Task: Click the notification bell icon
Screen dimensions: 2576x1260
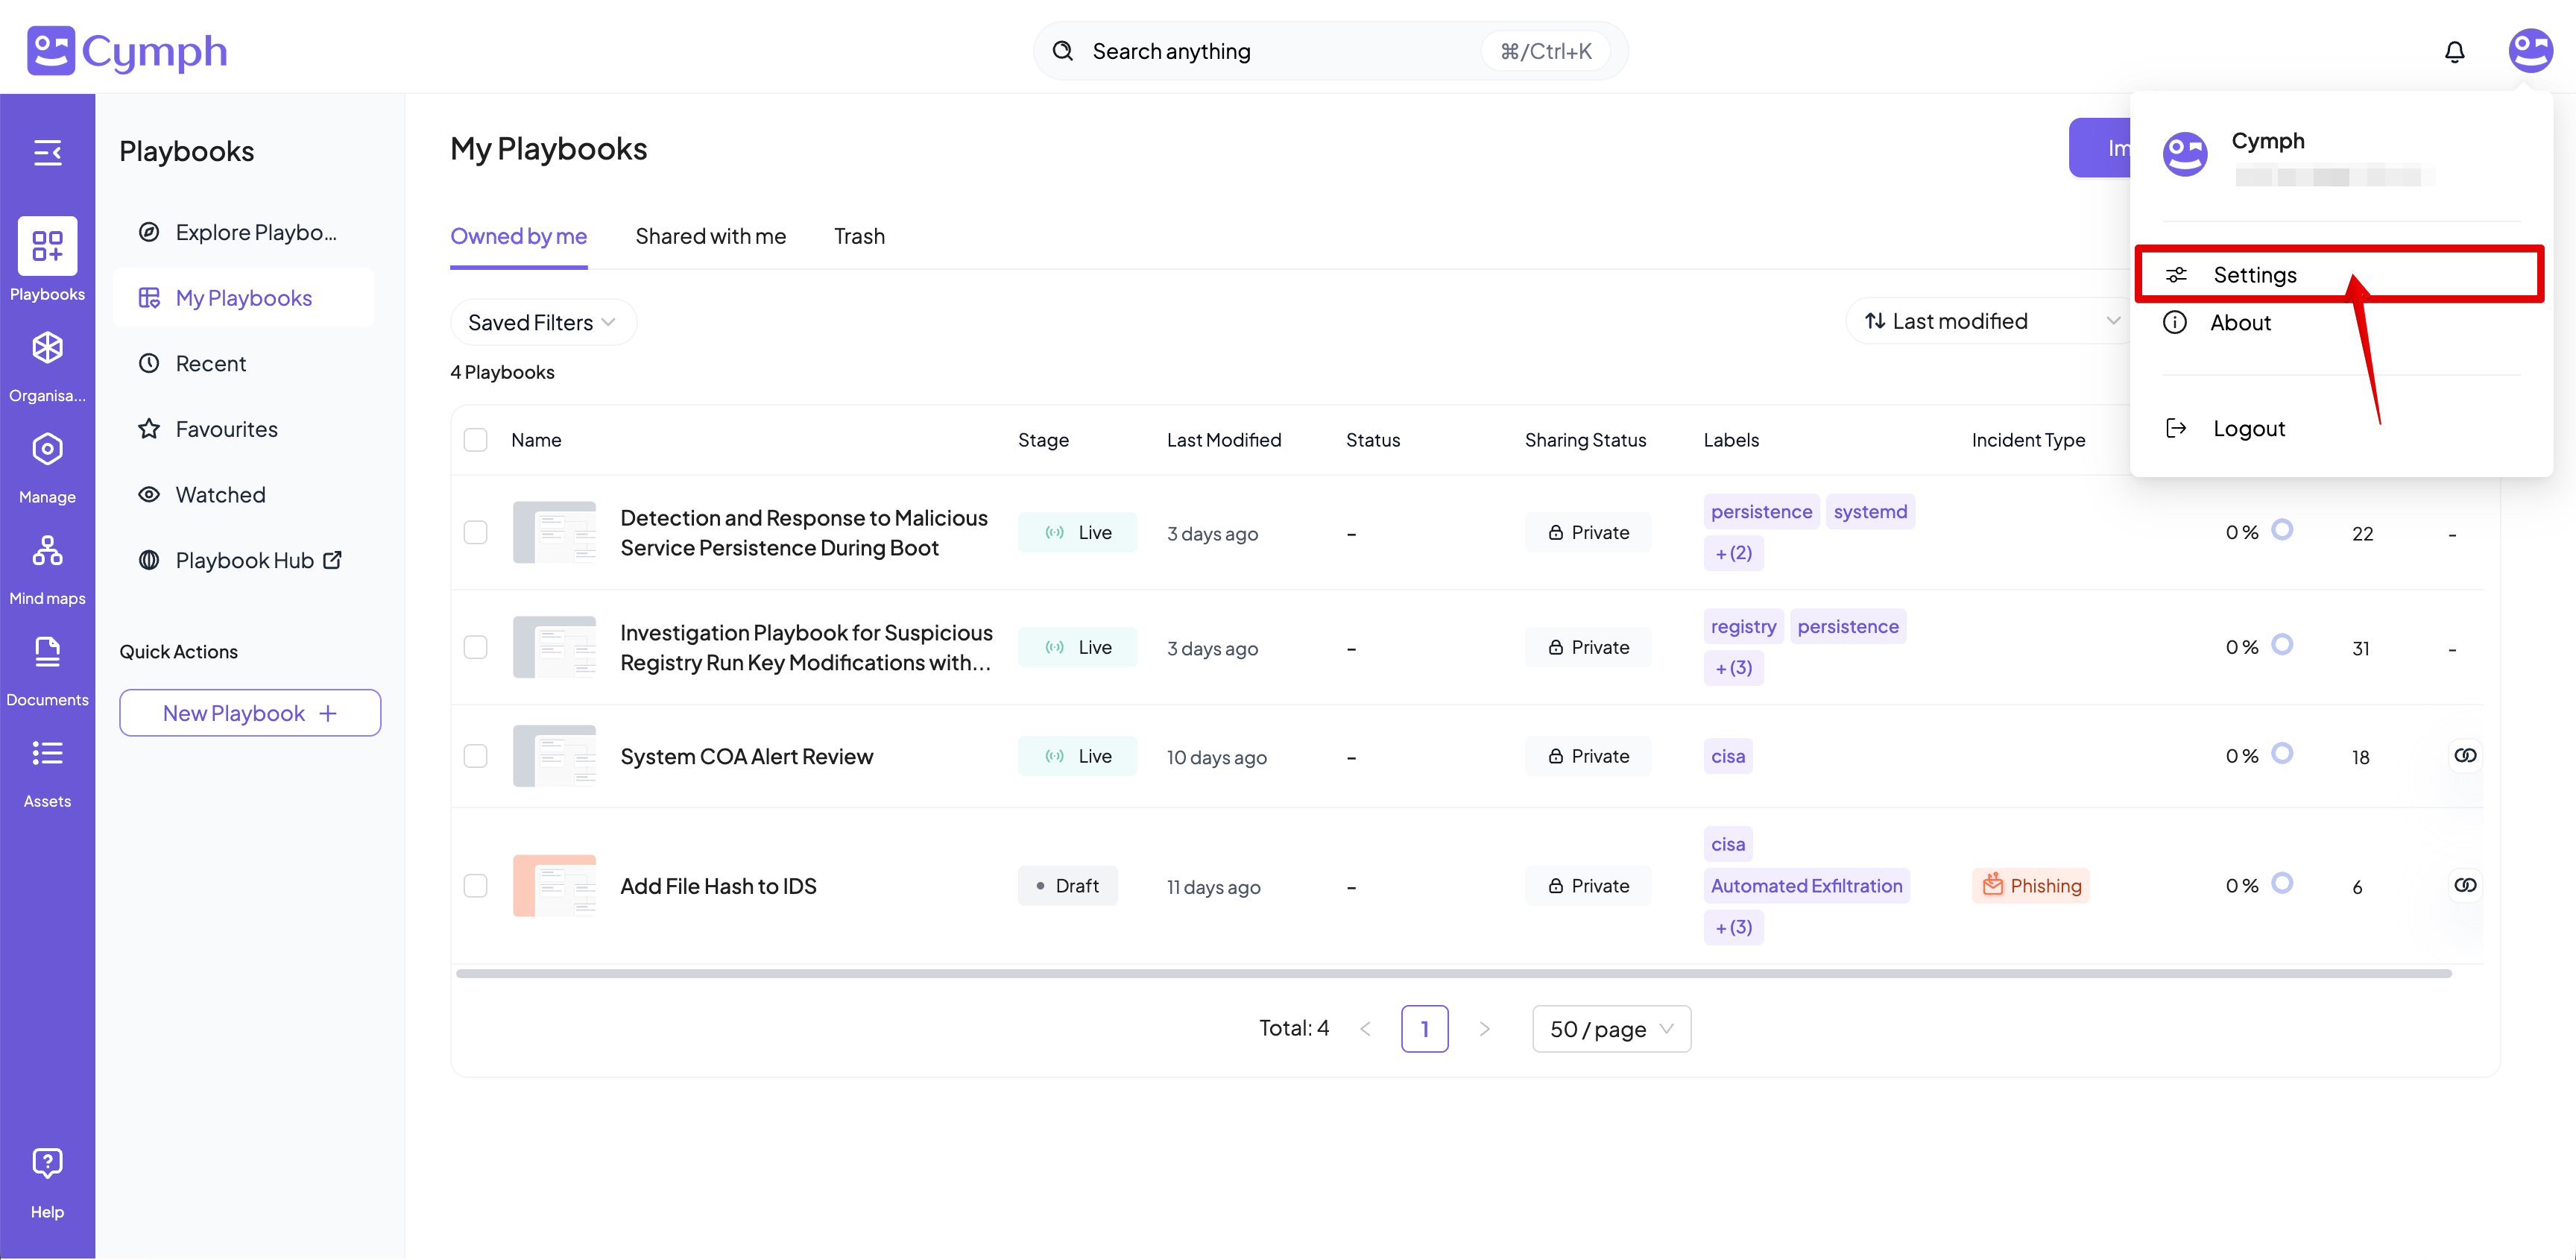Action: point(2454,51)
